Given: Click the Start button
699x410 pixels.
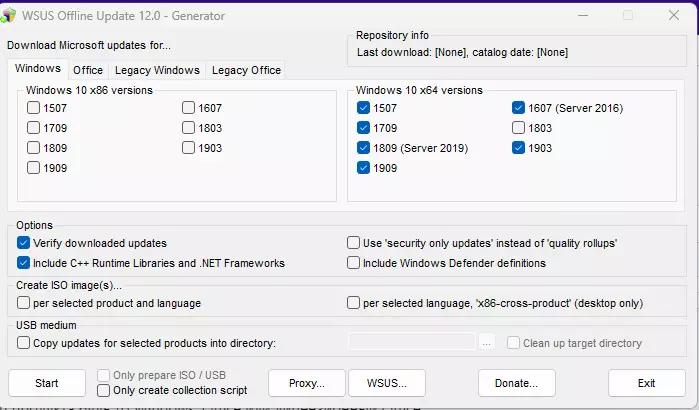Looking at the screenshot, I should [47, 383].
